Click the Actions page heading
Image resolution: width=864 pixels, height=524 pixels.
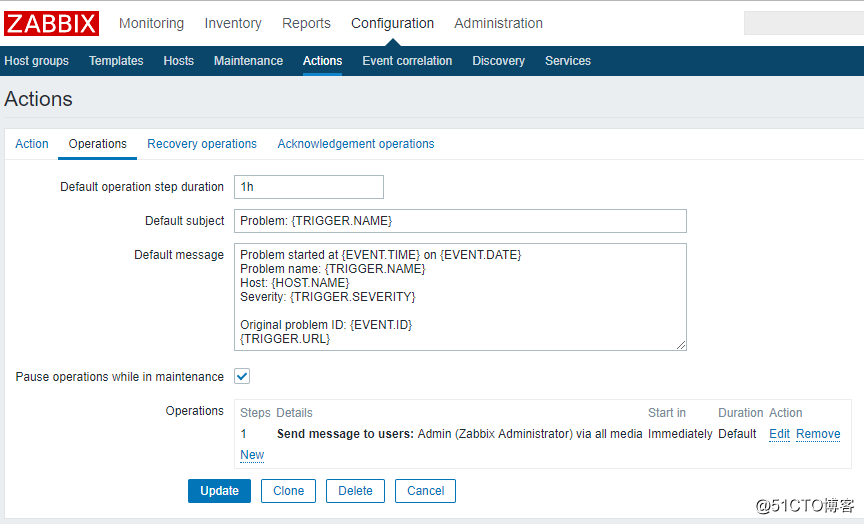tap(39, 99)
